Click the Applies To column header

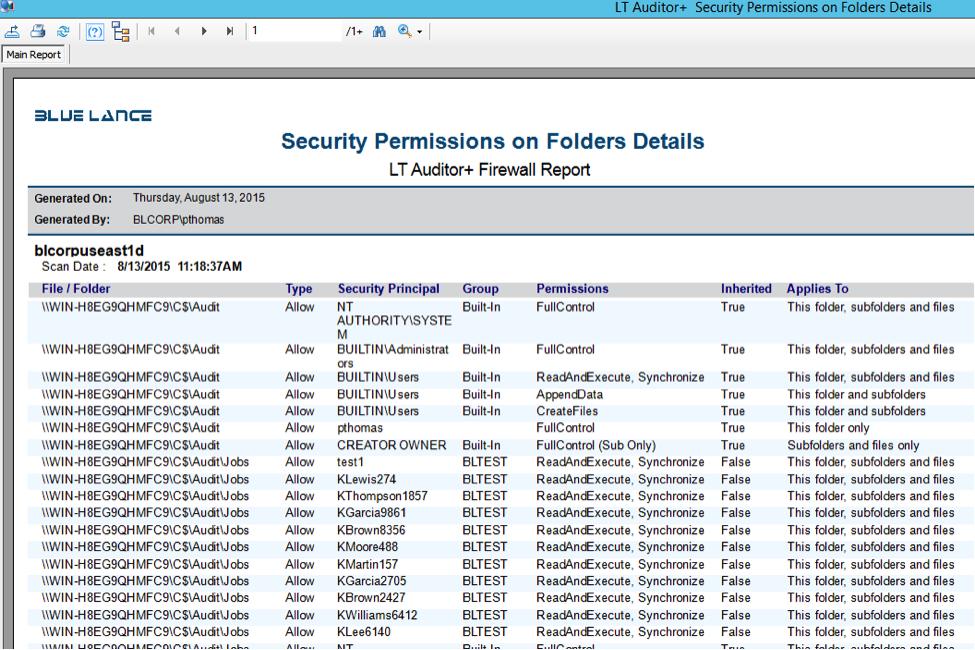(818, 289)
